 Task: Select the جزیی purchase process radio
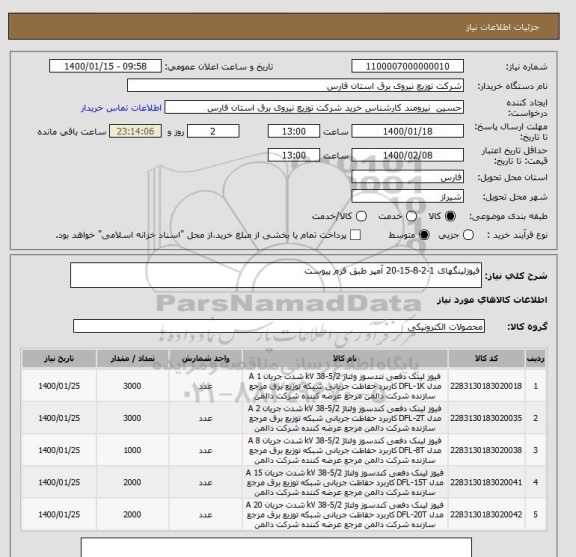pyautogui.click(x=468, y=235)
